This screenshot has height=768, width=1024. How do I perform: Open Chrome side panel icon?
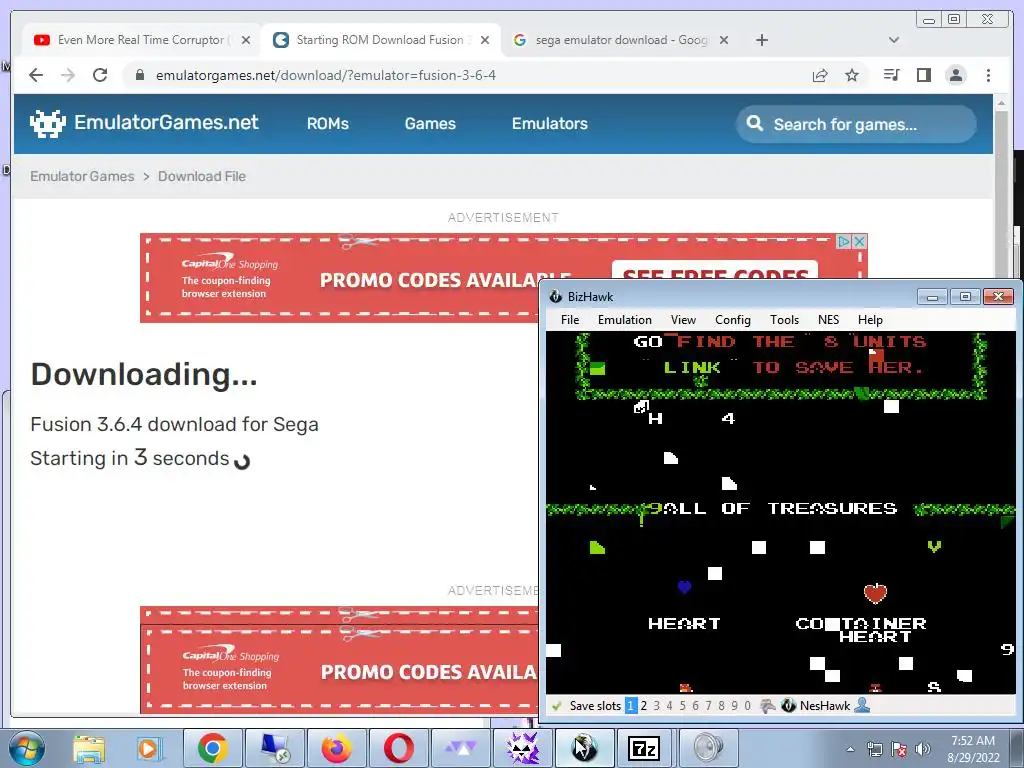[x=923, y=75]
